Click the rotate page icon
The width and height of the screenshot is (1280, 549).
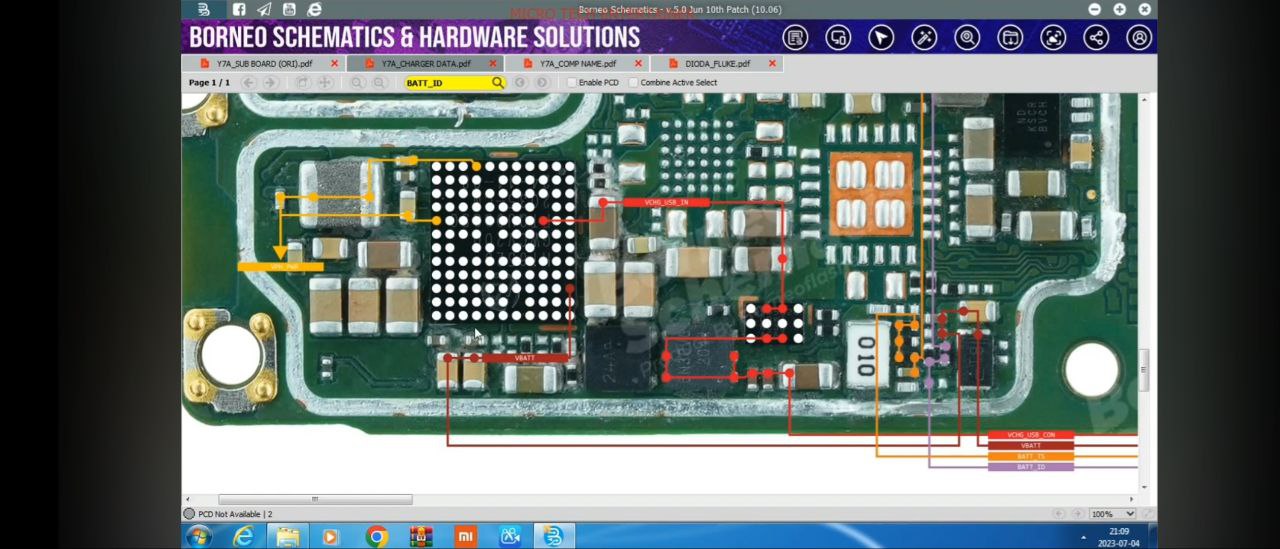click(302, 82)
